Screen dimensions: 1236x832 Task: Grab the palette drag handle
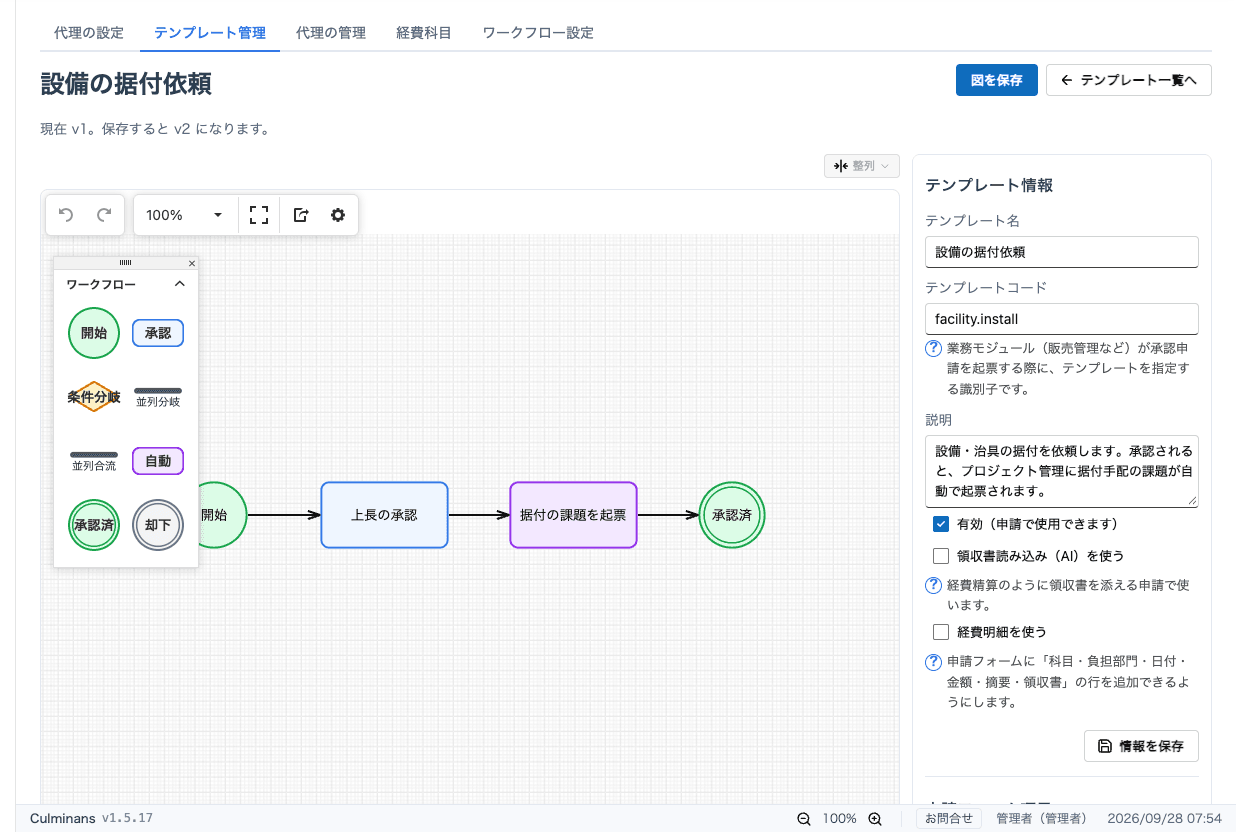point(125,263)
